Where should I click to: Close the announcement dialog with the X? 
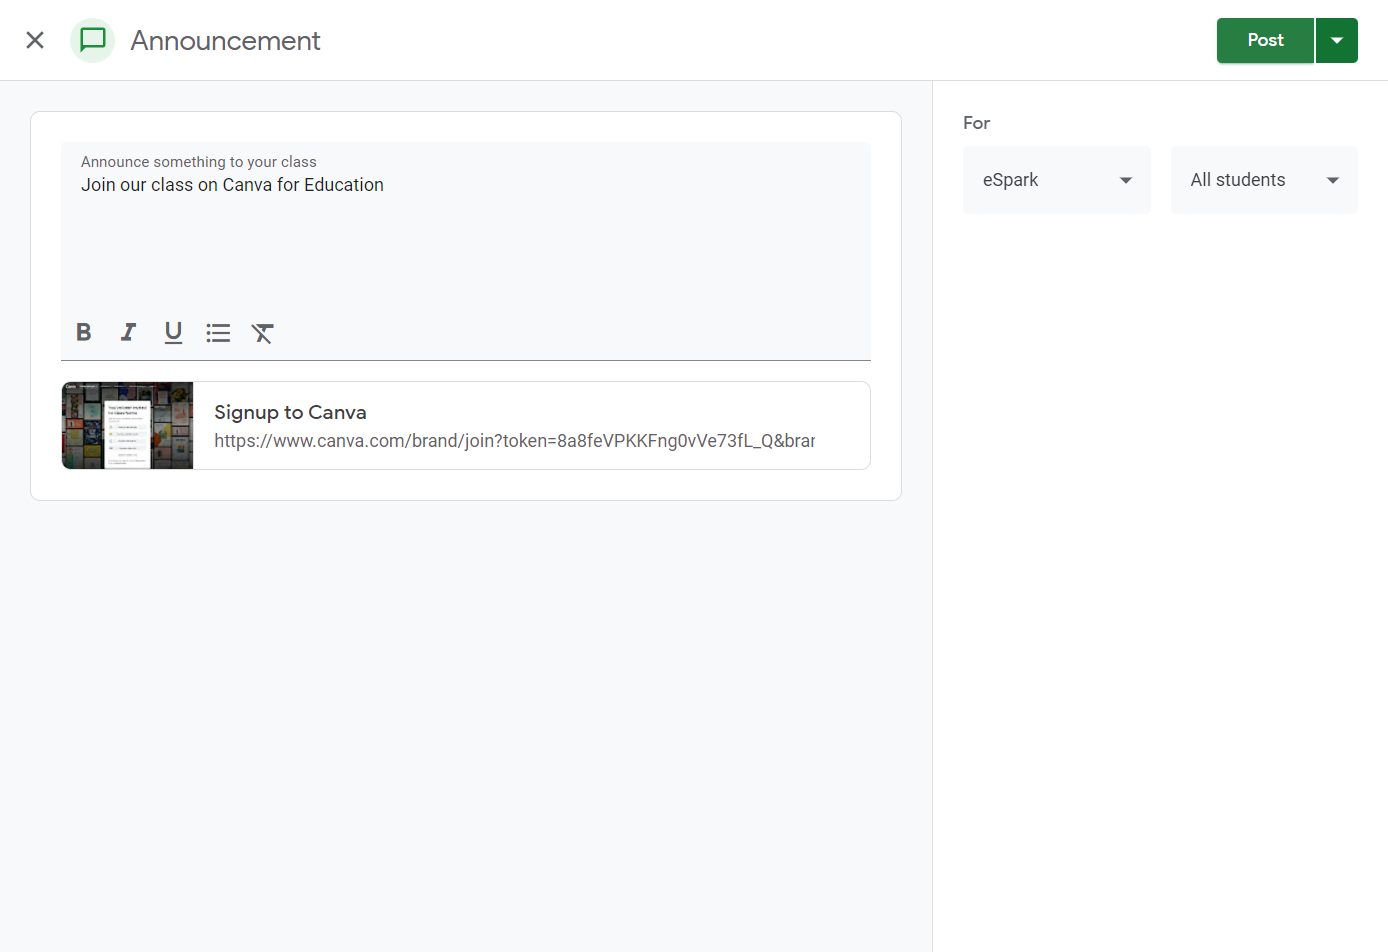pyautogui.click(x=35, y=40)
